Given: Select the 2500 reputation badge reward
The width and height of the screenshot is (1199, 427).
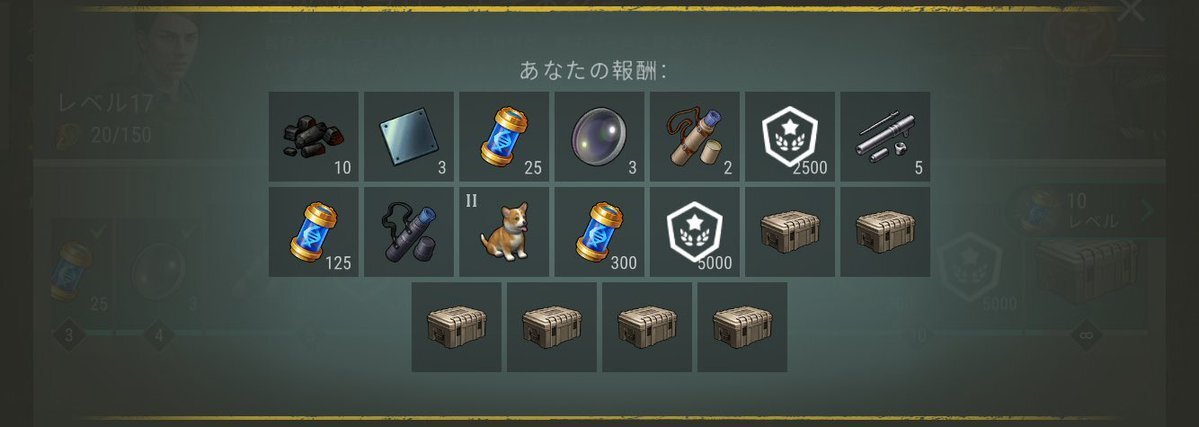Looking at the screenshot, I should click(x=790, y=137).
